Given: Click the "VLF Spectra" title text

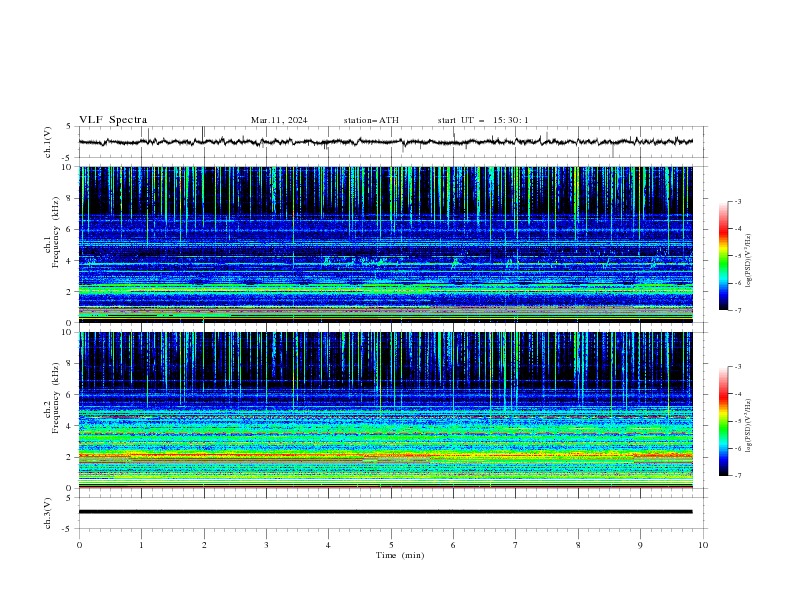Looking at the screenshot, I should pyautogui.click(x=113, y=120).
